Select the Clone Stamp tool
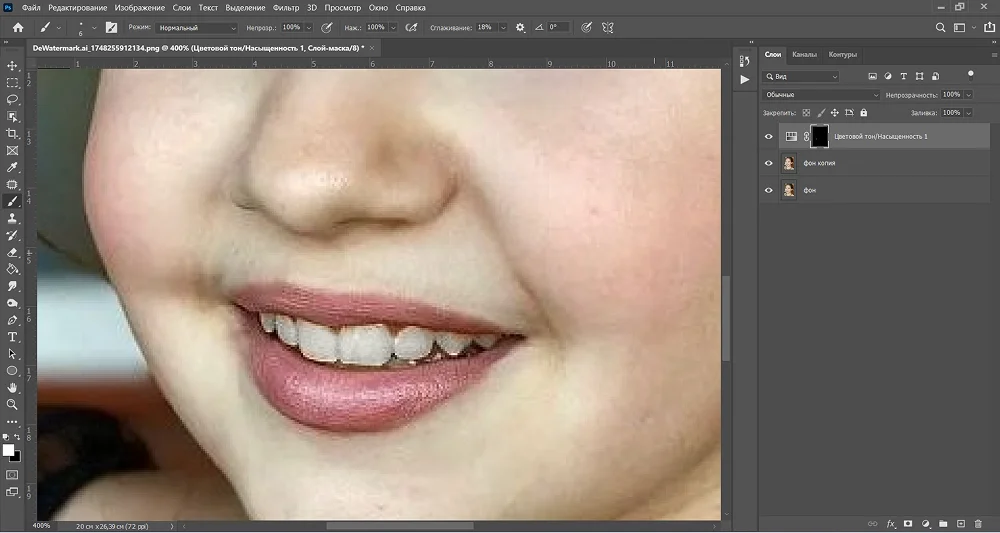This screenshot has width=1000, height=533. 12,218
